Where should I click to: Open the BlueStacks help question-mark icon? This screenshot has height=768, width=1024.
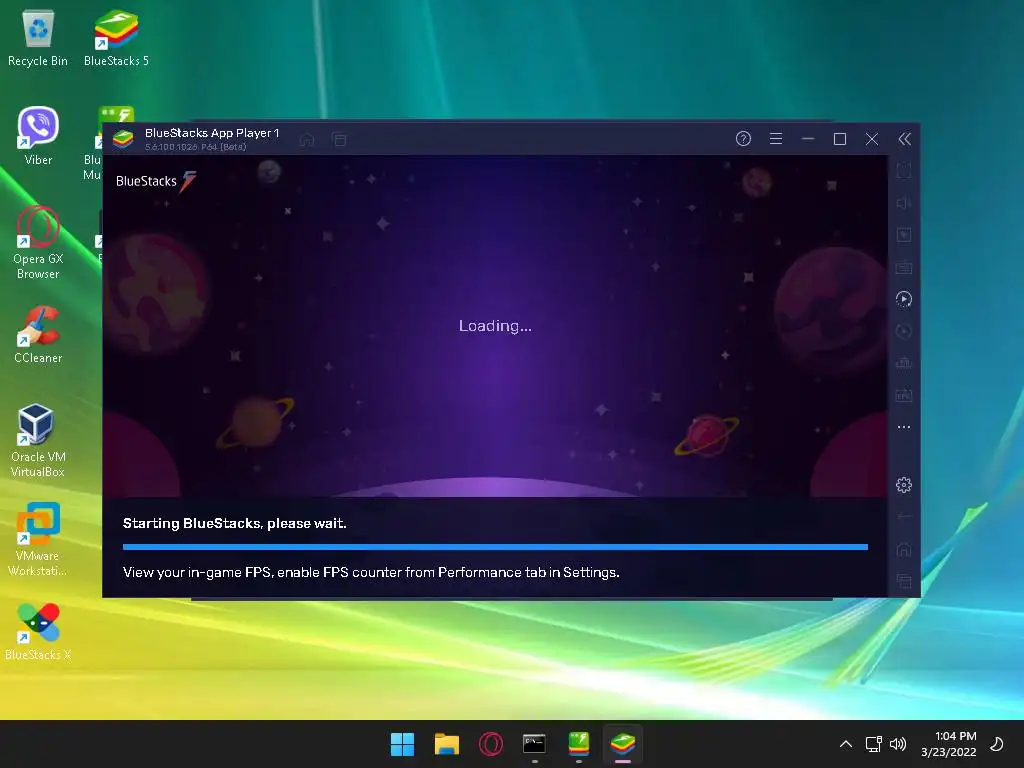tap(743, 138)
